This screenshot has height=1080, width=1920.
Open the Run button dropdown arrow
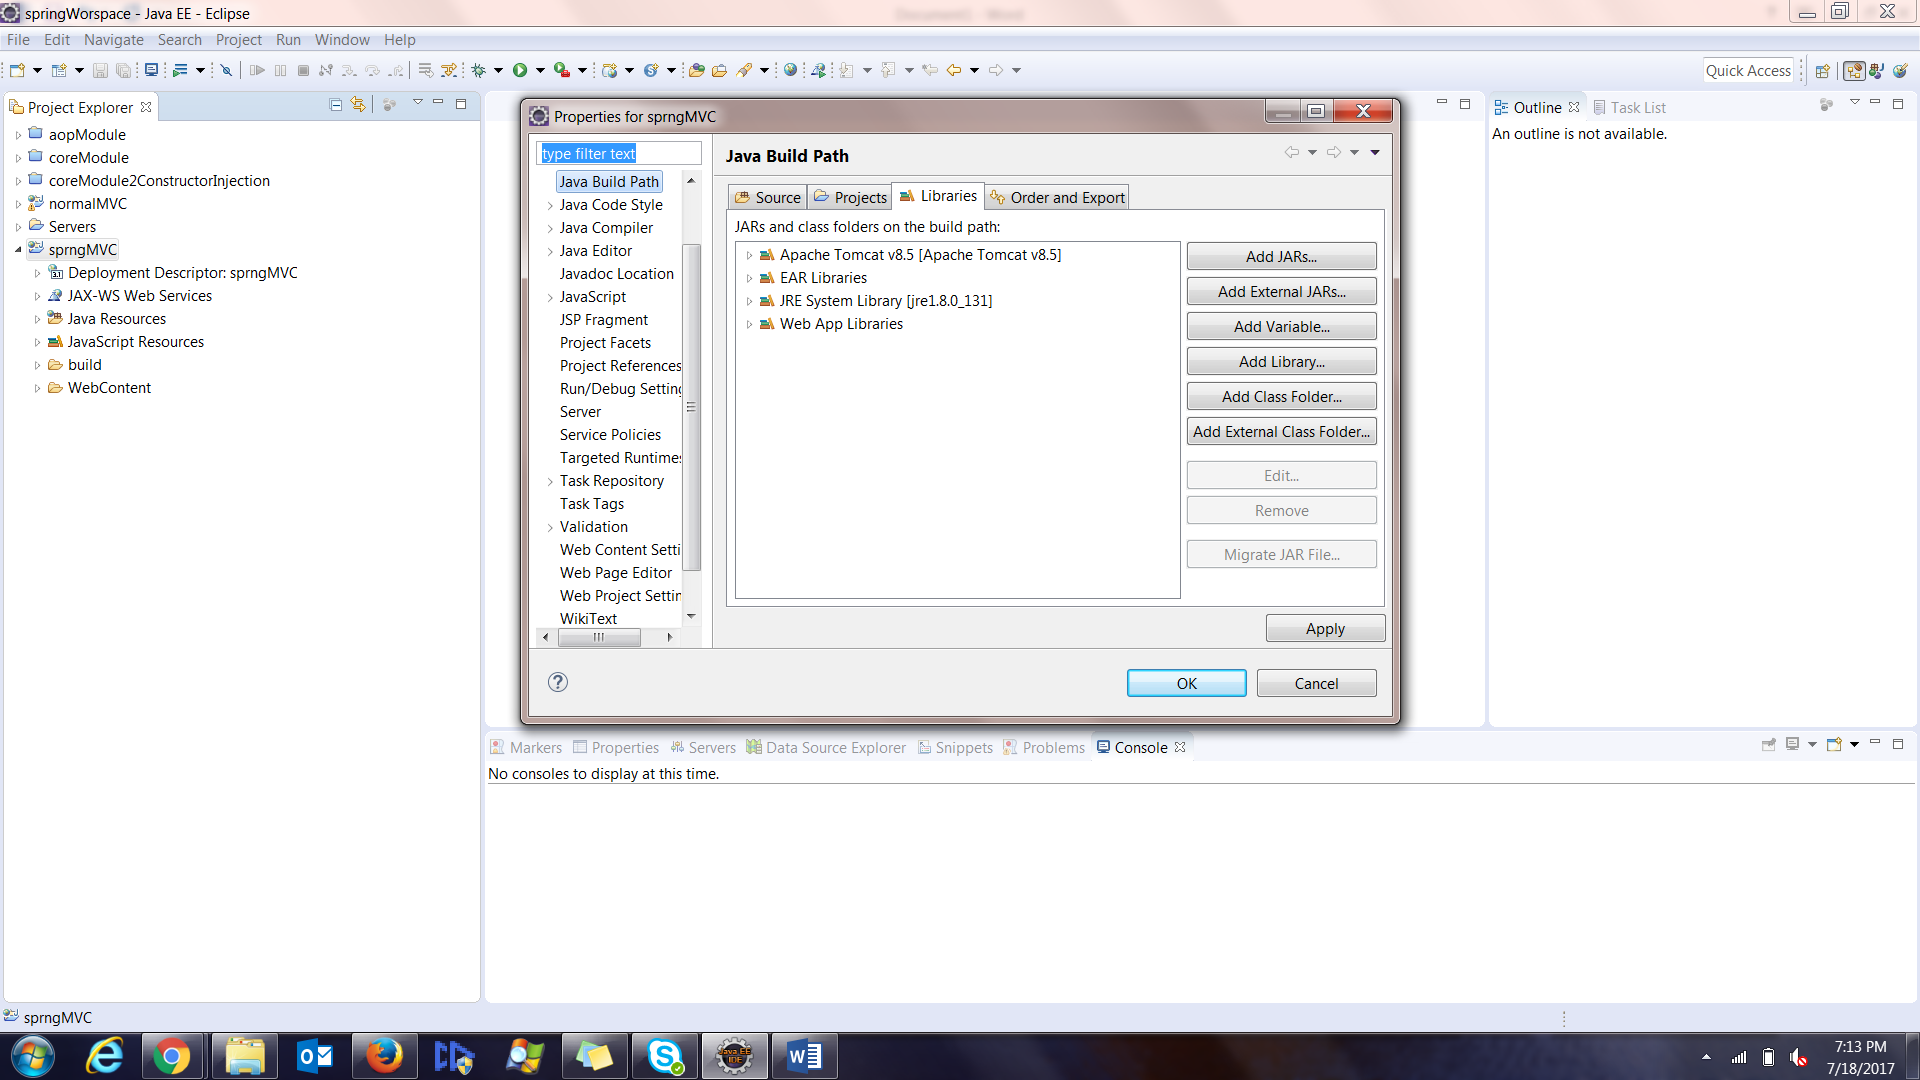tap(540, 70)
